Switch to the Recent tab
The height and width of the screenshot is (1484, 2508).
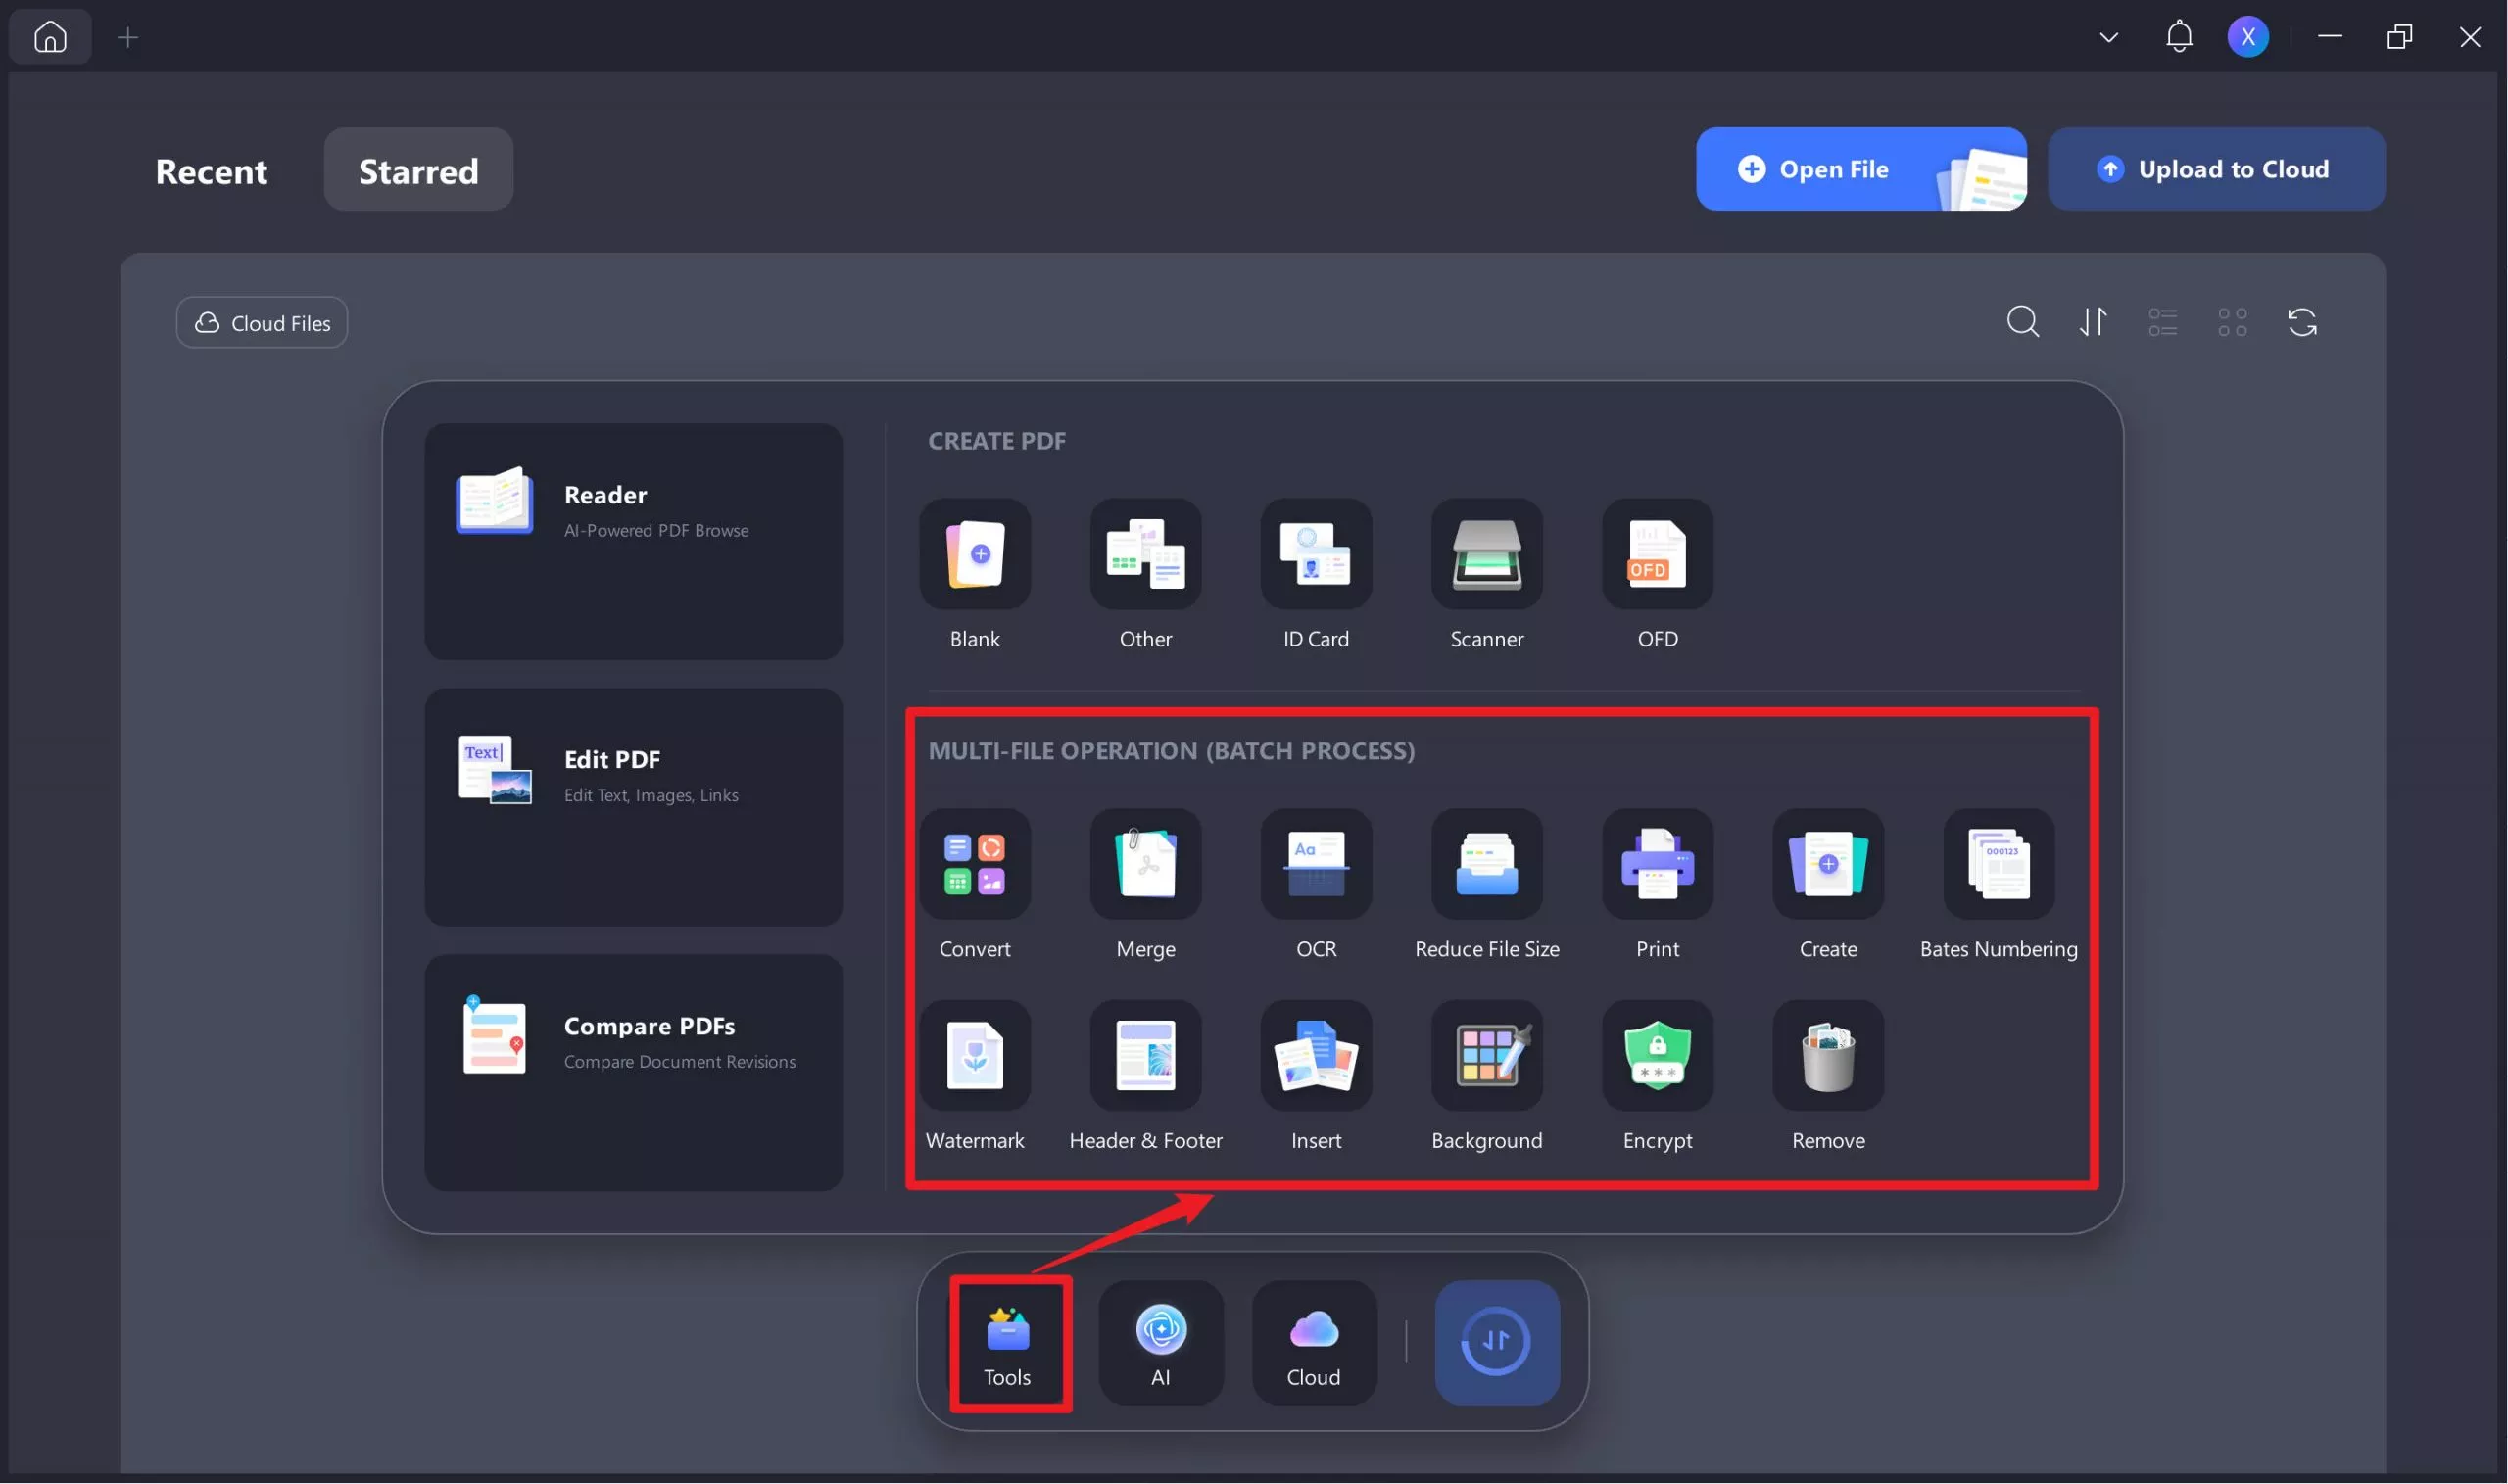click(x=211, y=170)
